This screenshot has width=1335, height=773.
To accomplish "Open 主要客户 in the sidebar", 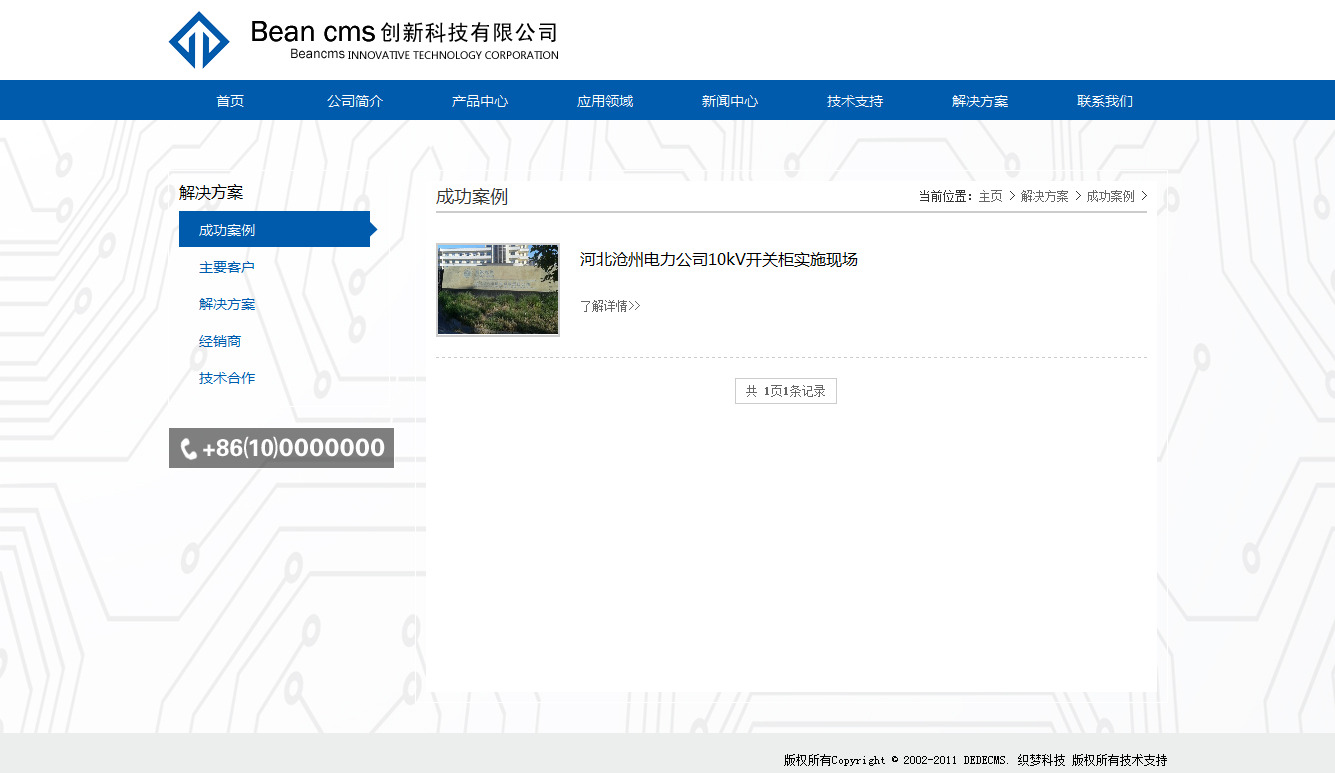I will click(x=227, y=267).
